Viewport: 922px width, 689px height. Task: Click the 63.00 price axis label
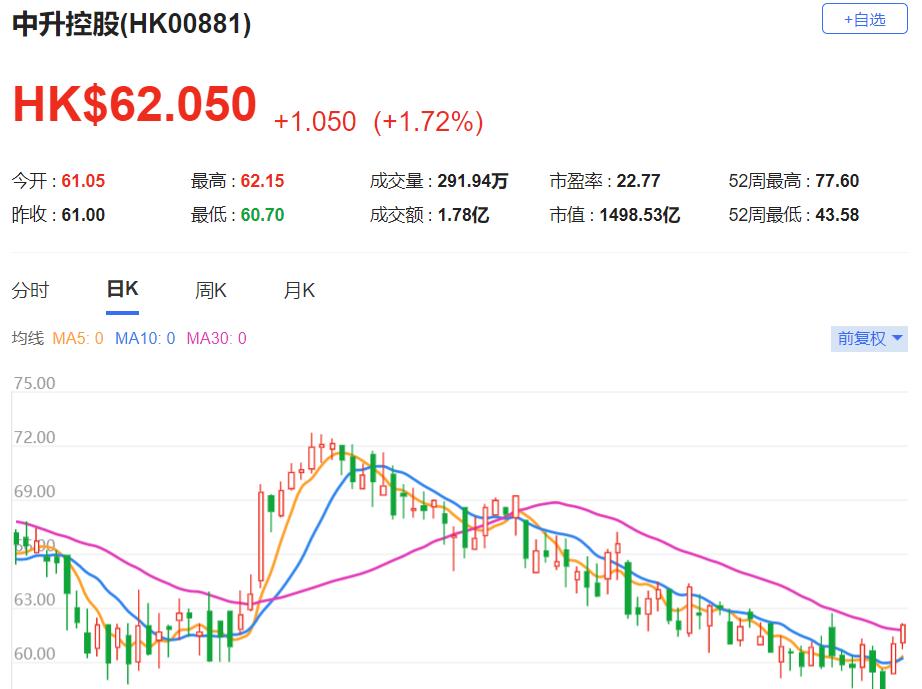[35, 600]
